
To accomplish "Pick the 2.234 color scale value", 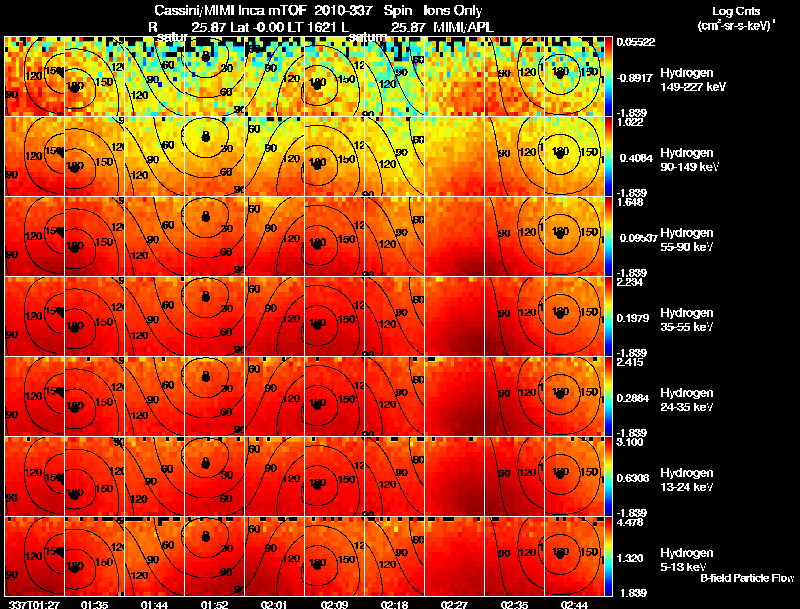I will (630, 283).
